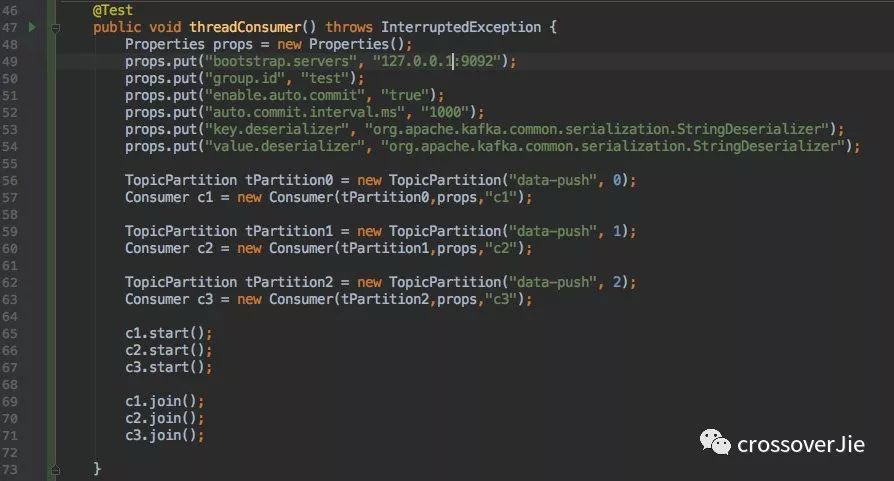Click the crossoverJie watermark text
Screen dimensions: 894x481
800,444
